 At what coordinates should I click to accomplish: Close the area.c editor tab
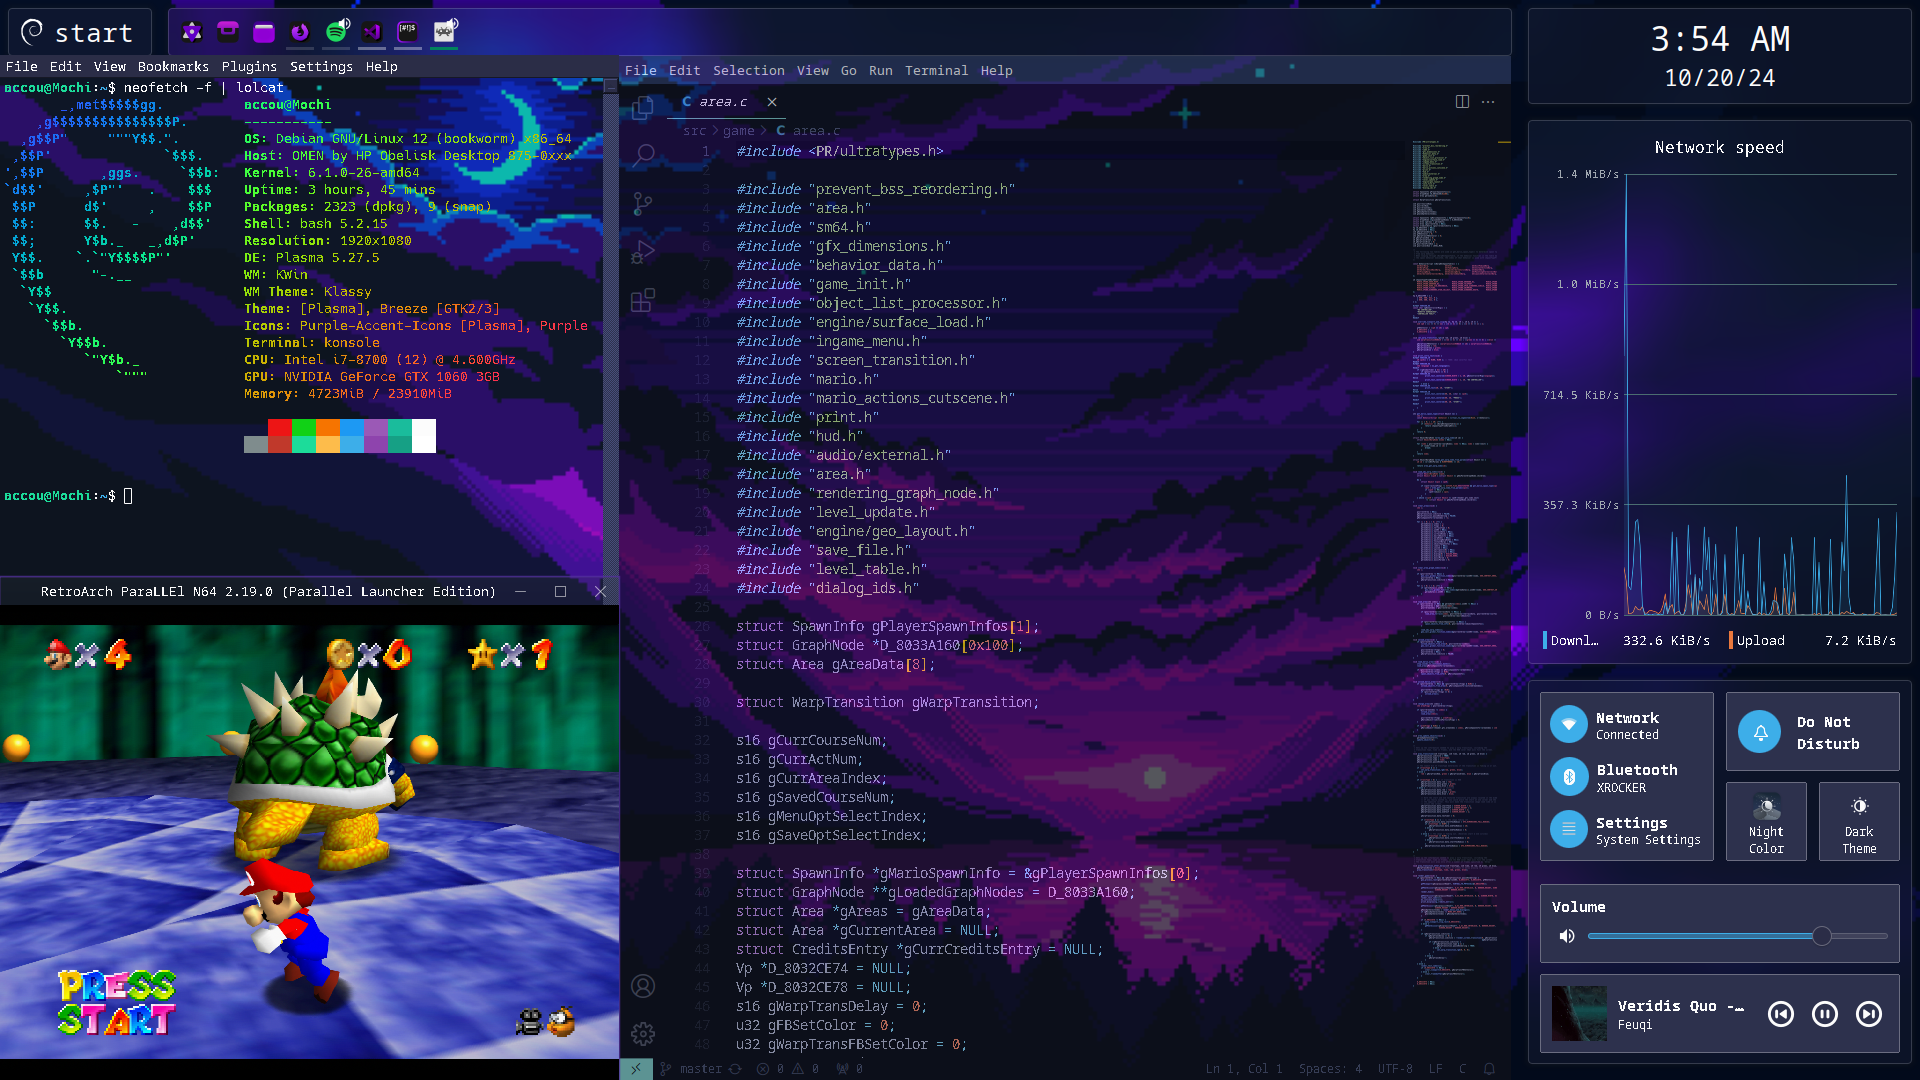click(772, 102)
